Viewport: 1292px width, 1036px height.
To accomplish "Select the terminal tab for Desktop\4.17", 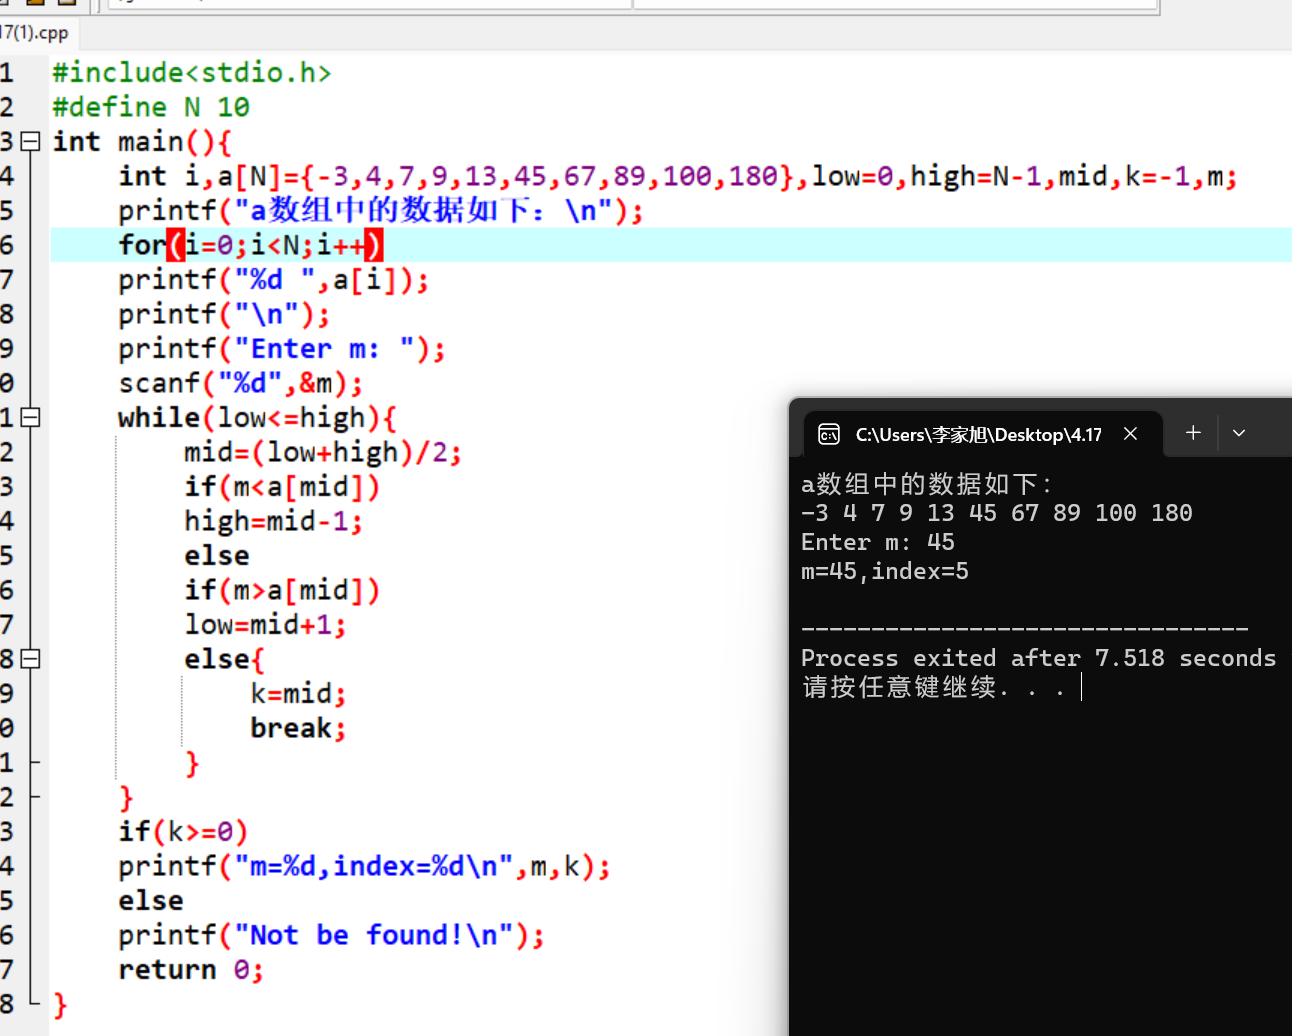I will pos(978,434).
